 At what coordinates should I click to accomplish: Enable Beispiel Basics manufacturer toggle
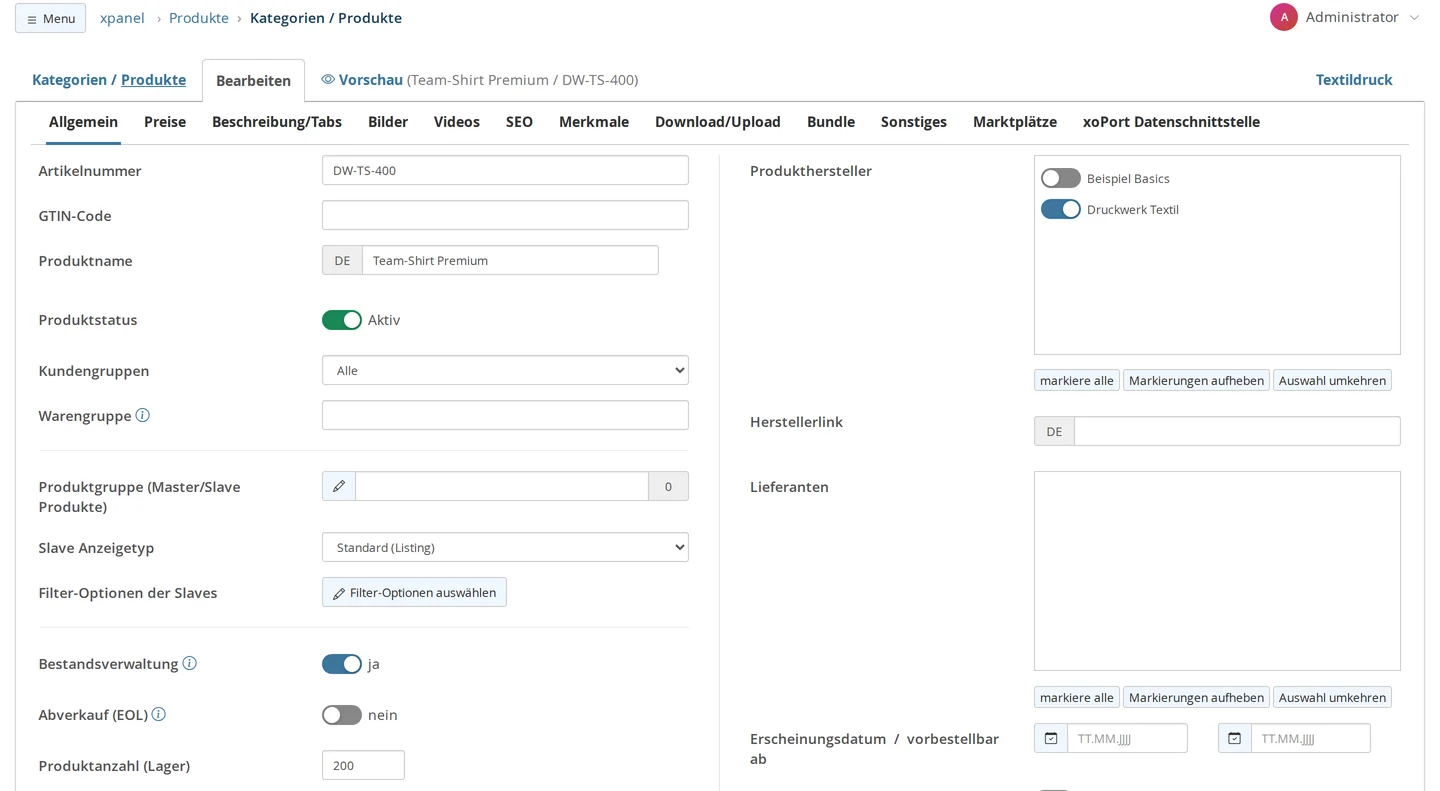tap(1061, 178)
